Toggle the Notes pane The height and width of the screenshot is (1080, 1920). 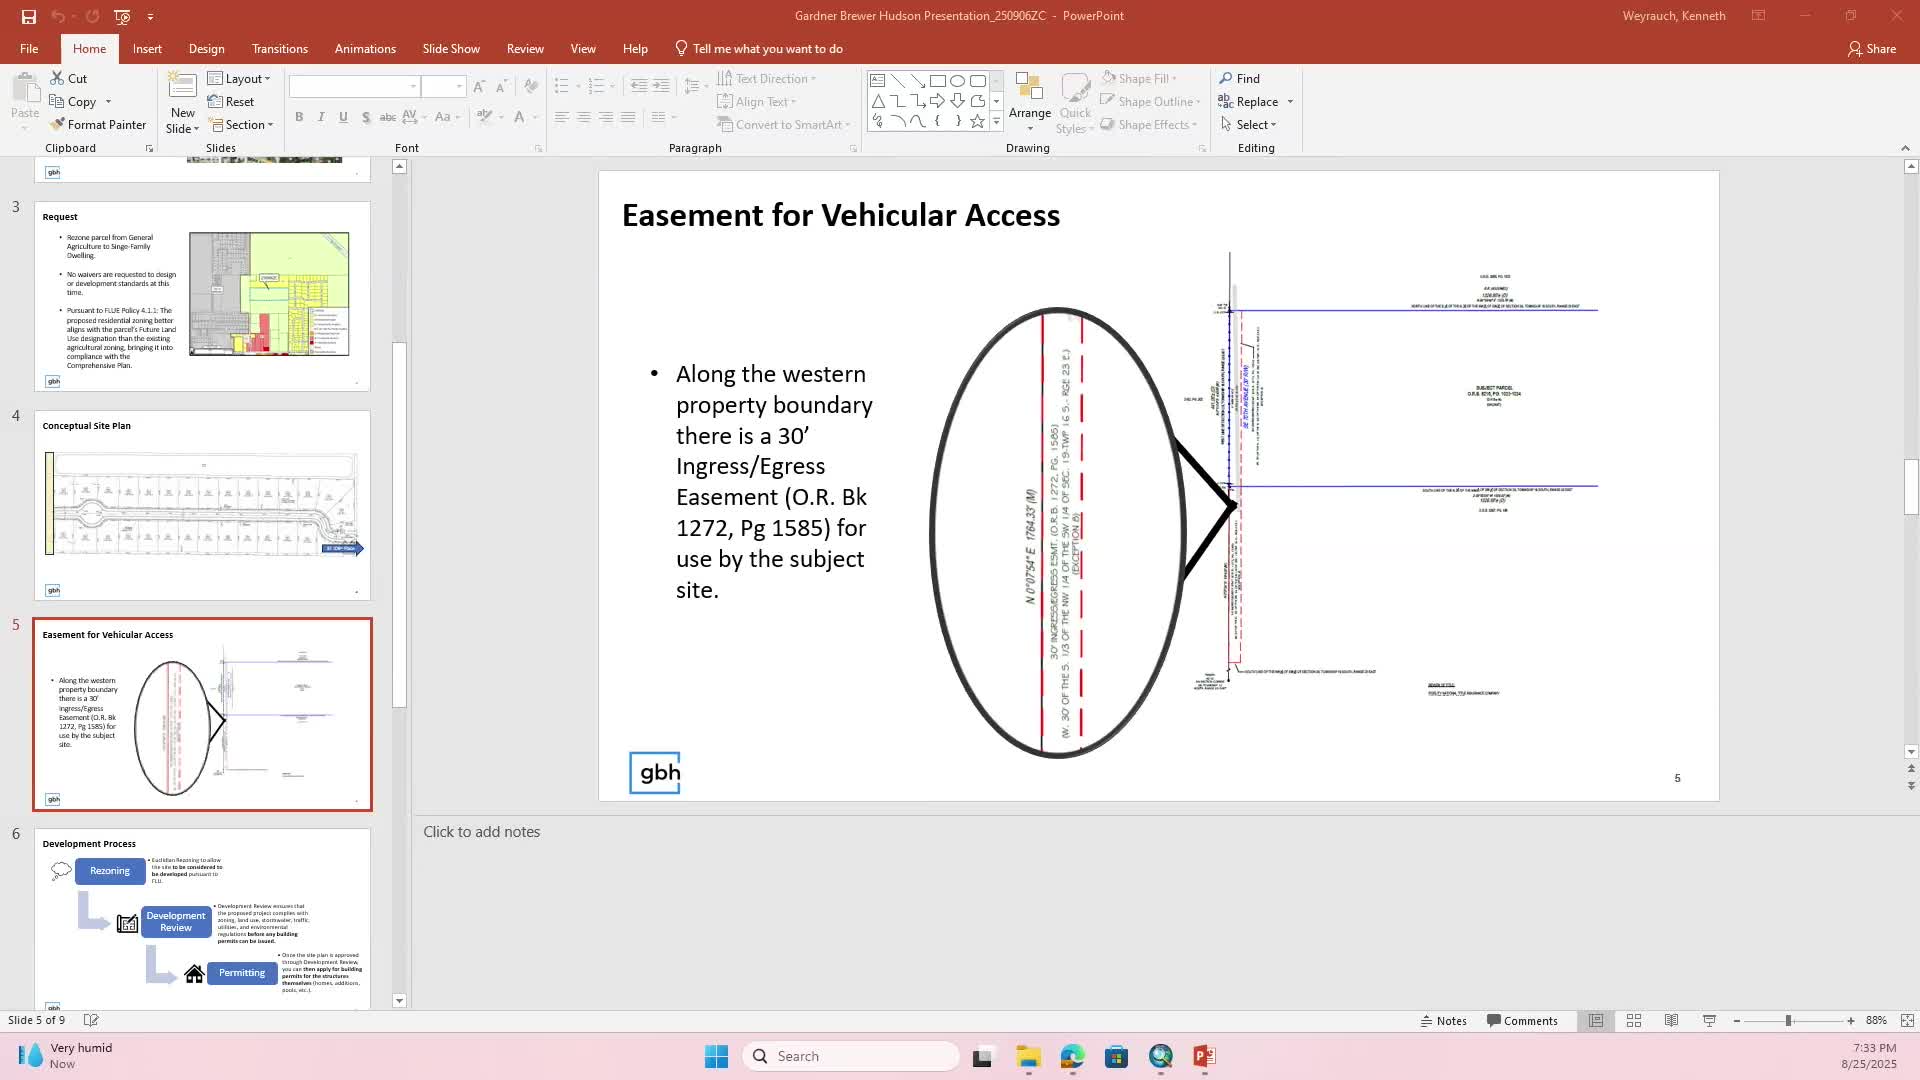point(1443,1021)
